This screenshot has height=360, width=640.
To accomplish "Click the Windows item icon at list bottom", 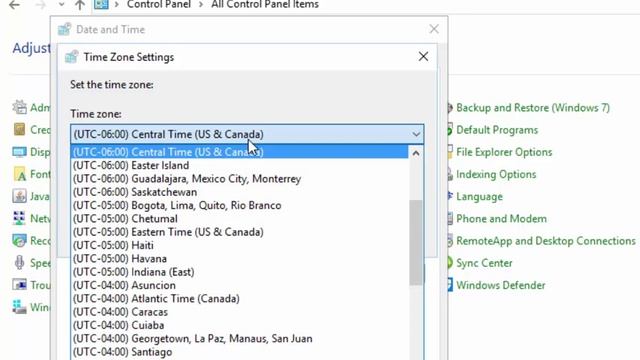I will tap(19, 307).
